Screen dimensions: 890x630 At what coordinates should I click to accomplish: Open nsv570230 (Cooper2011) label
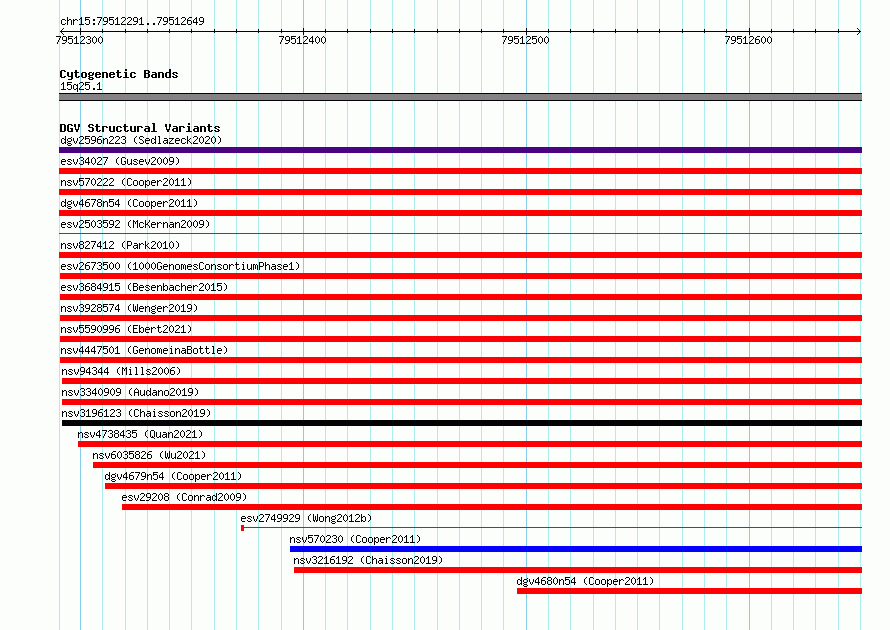[x=355, y=539]
